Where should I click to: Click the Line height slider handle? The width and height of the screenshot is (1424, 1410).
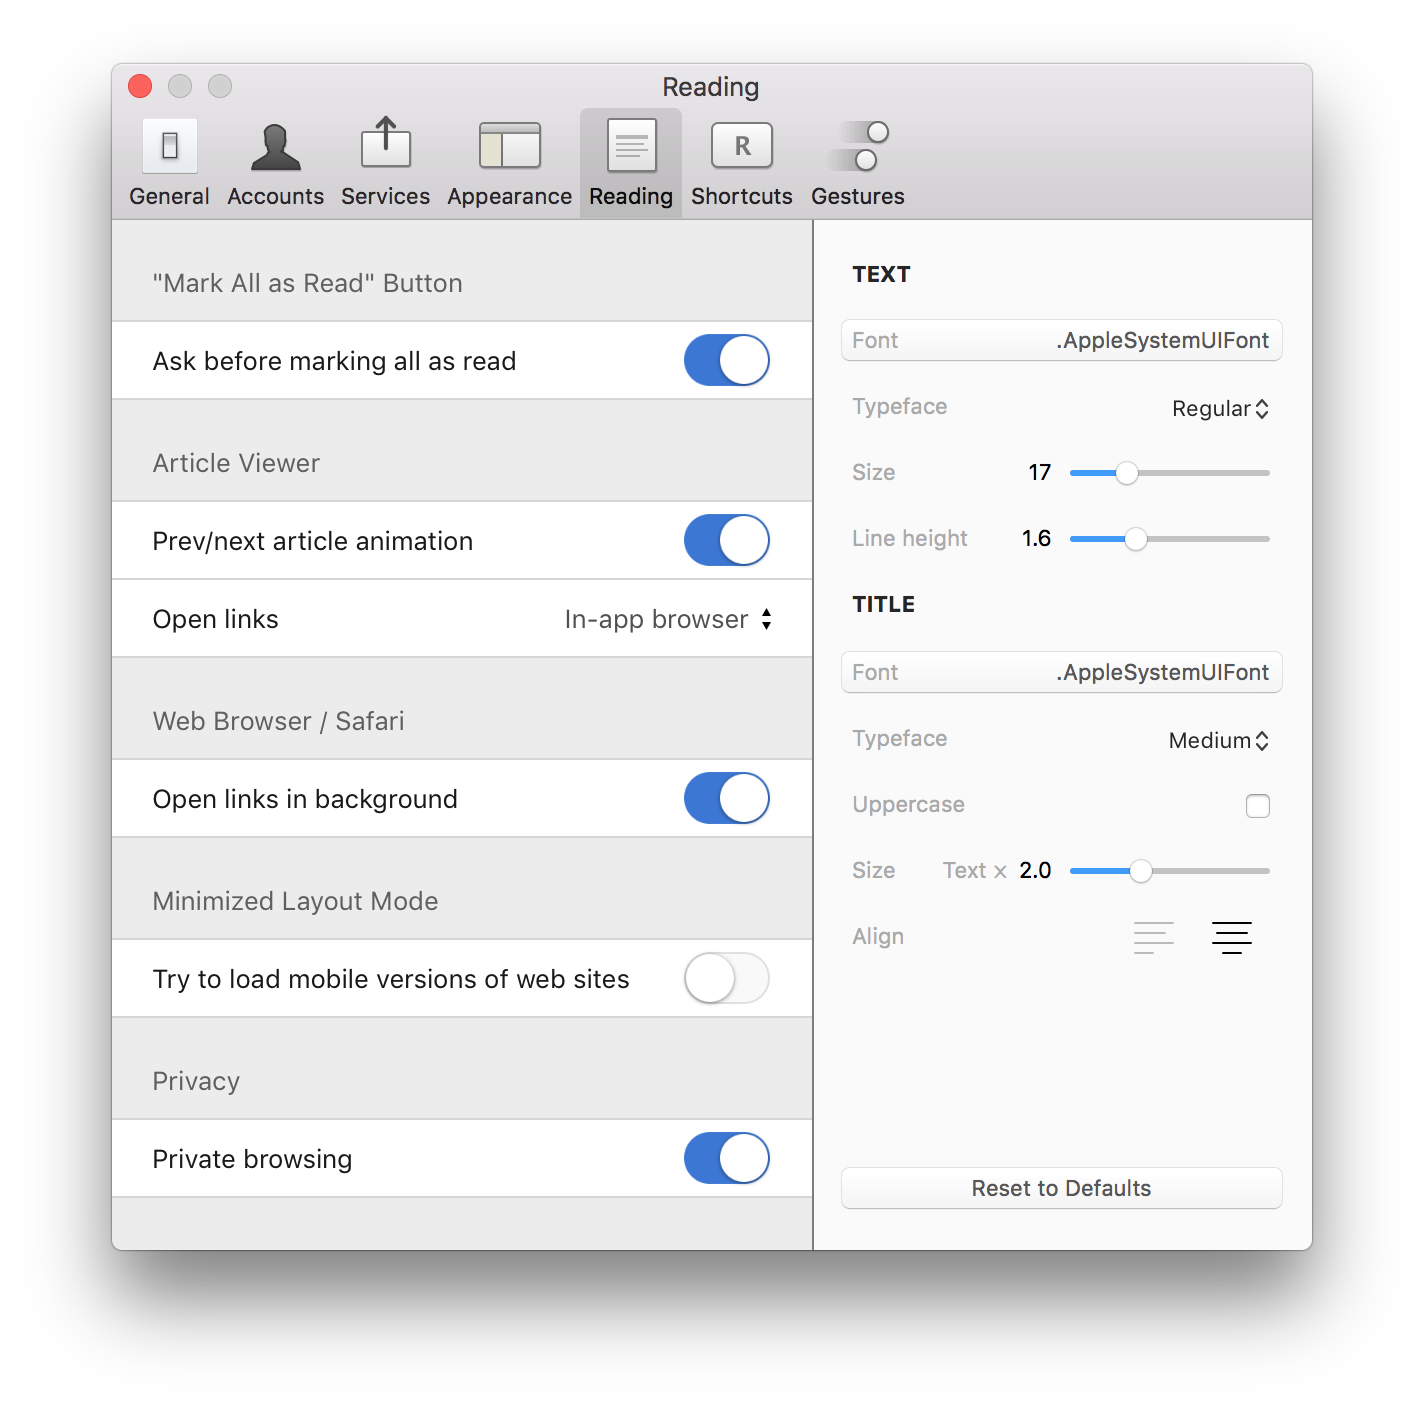1135,539
